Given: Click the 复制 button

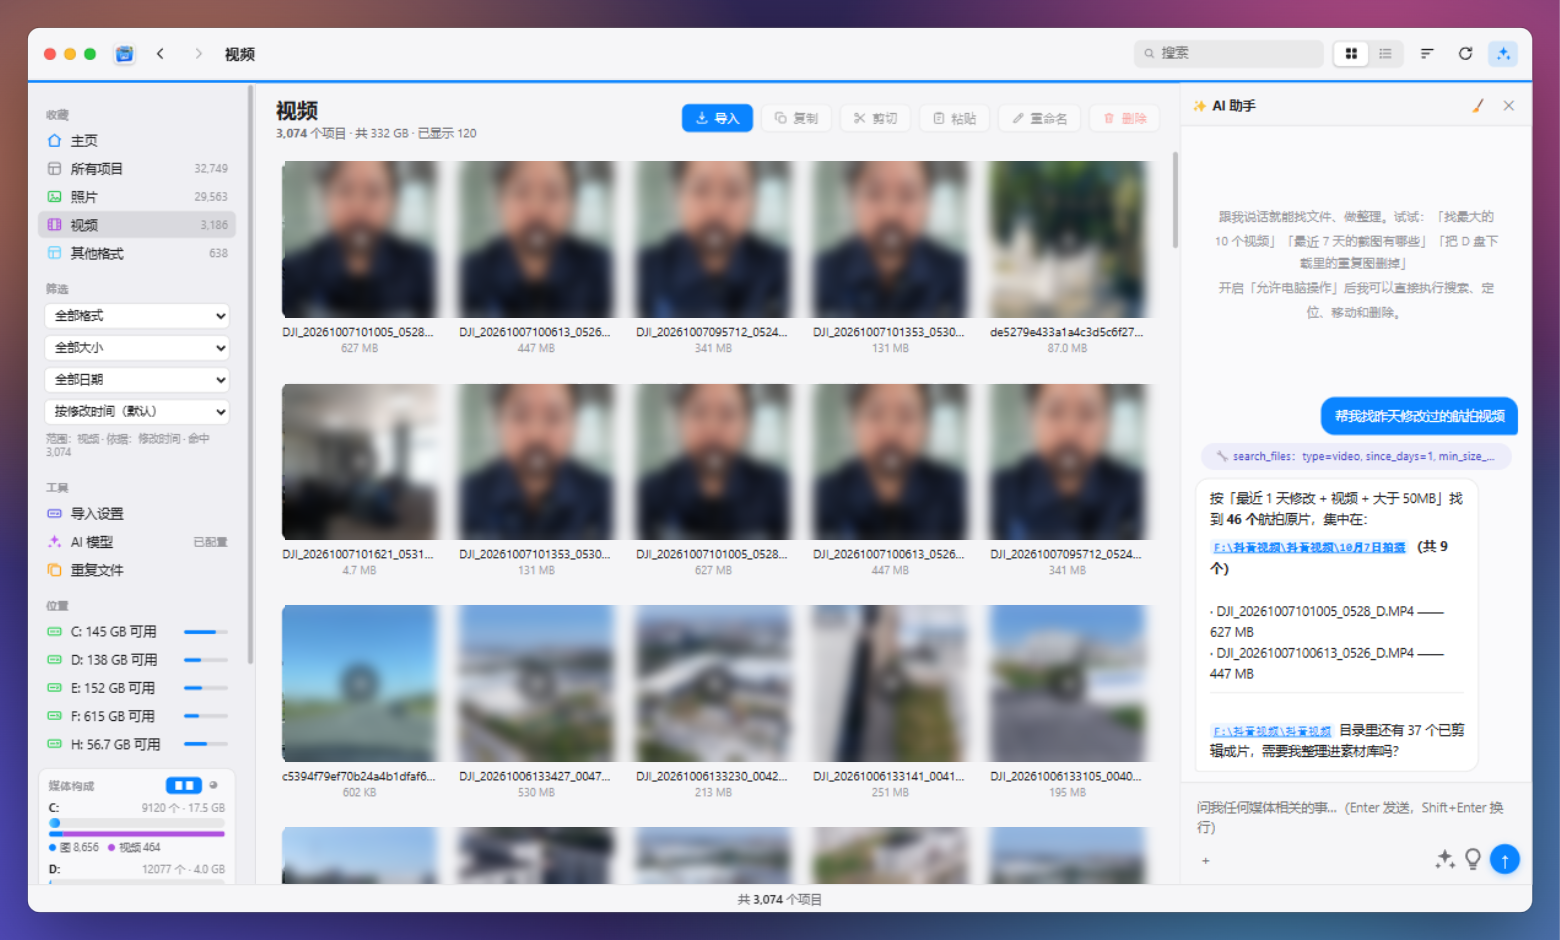Looking at the screenshot, I should pyautogui.click(x=796, y=118).
